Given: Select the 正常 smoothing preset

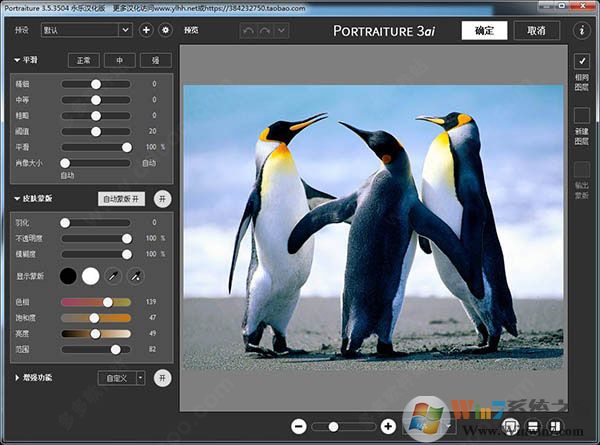Looking at the screenshot, I should pyautogui.click(x=85, y=61).
